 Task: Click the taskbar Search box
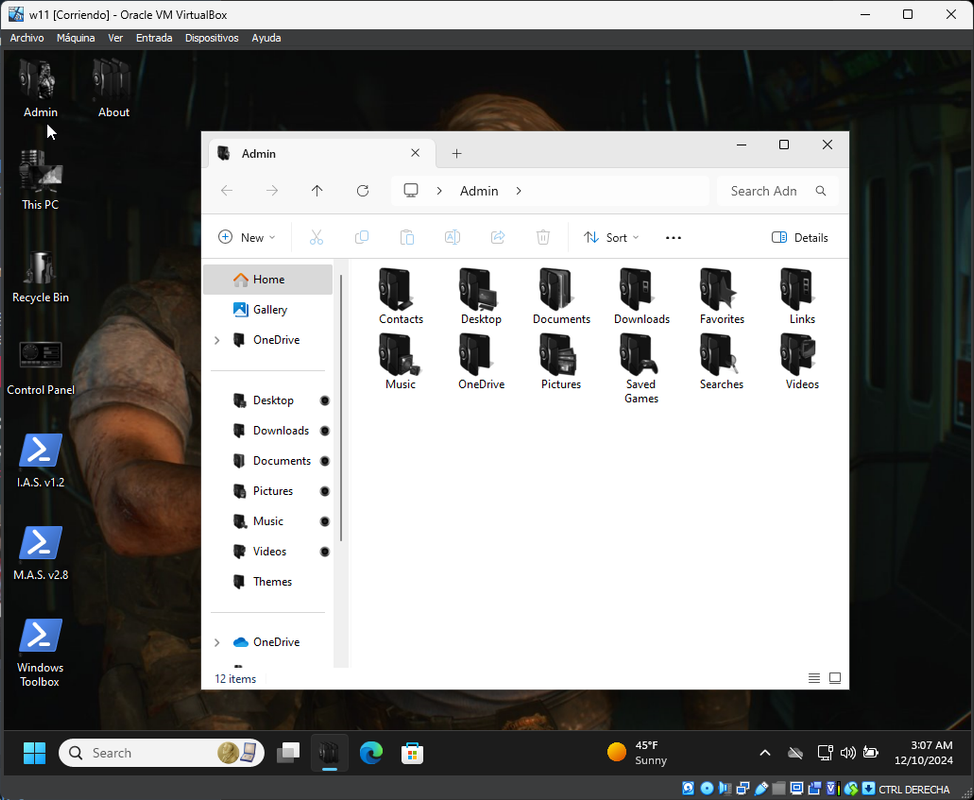[162, 753]
